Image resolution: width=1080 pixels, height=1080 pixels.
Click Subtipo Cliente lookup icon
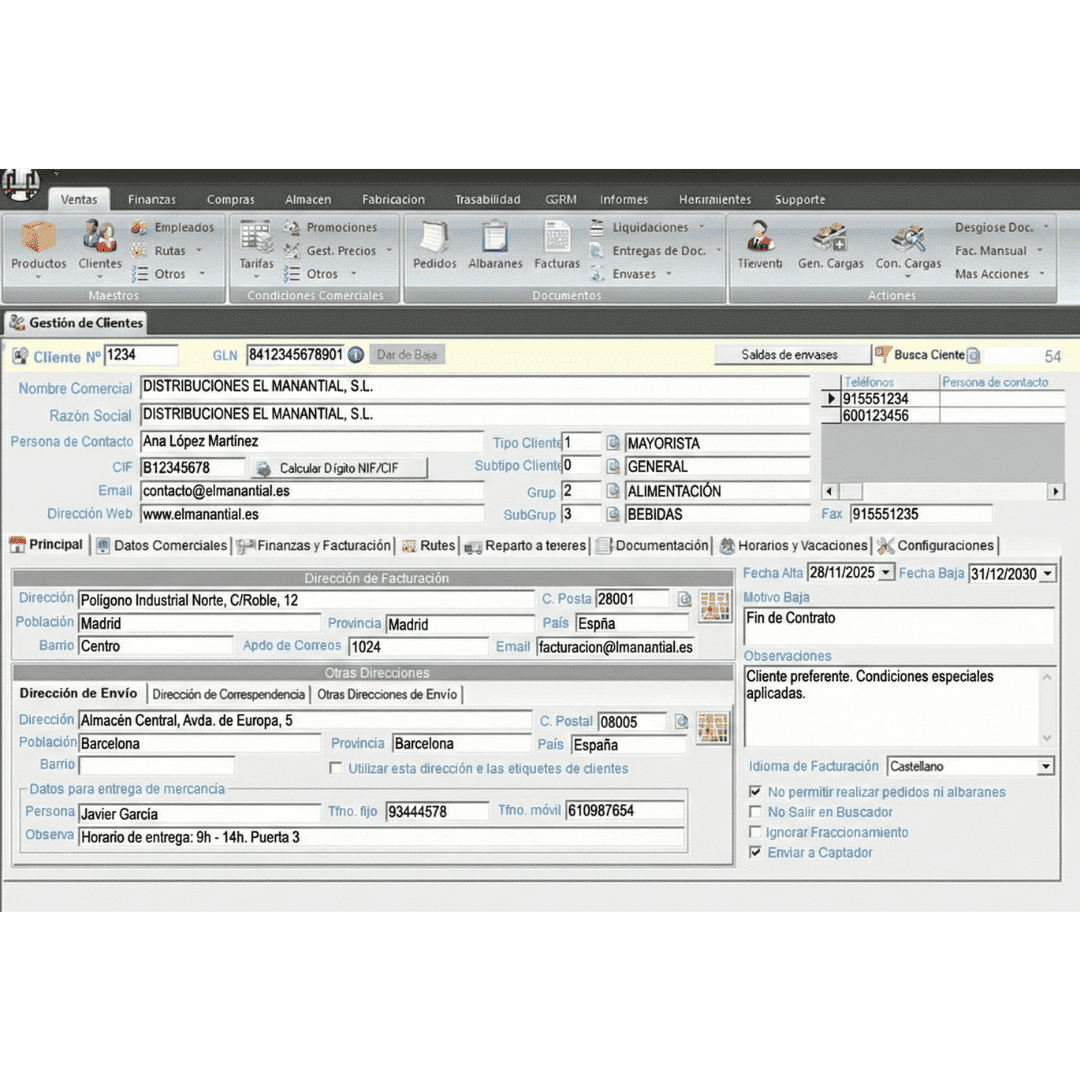612,466
